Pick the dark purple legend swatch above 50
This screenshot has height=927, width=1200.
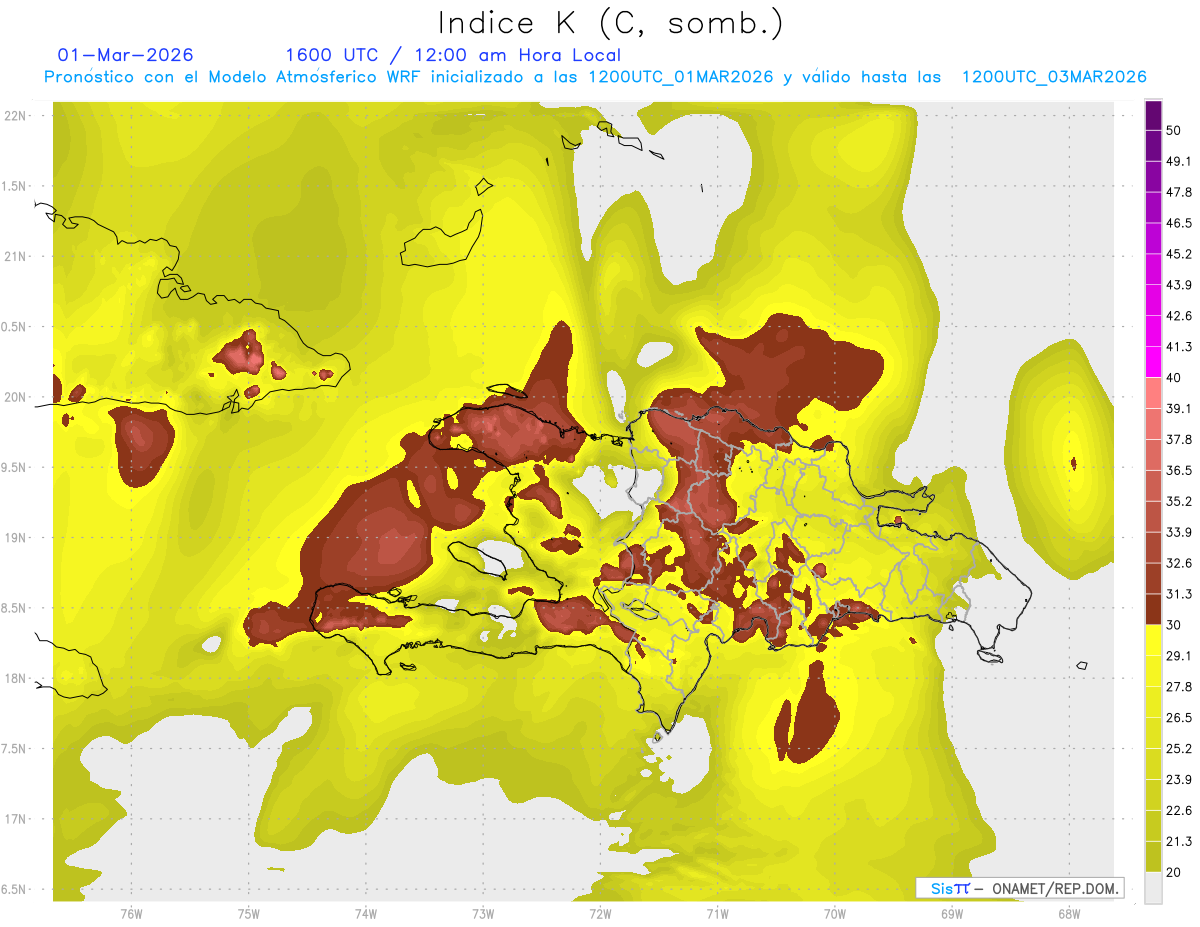(1153, 116)
